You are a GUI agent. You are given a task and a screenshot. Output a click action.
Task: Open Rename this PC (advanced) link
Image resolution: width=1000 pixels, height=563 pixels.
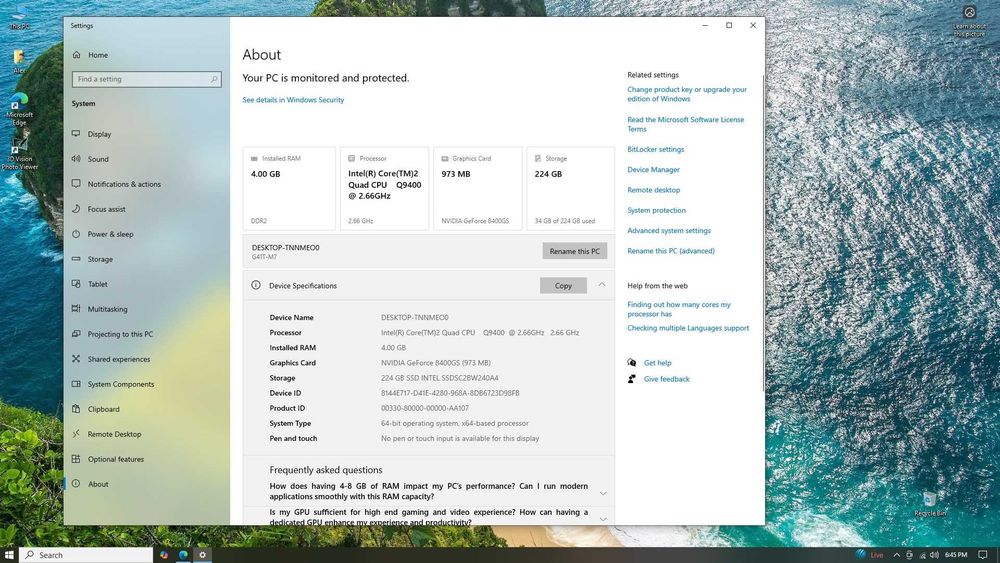(x=670, y=251)
